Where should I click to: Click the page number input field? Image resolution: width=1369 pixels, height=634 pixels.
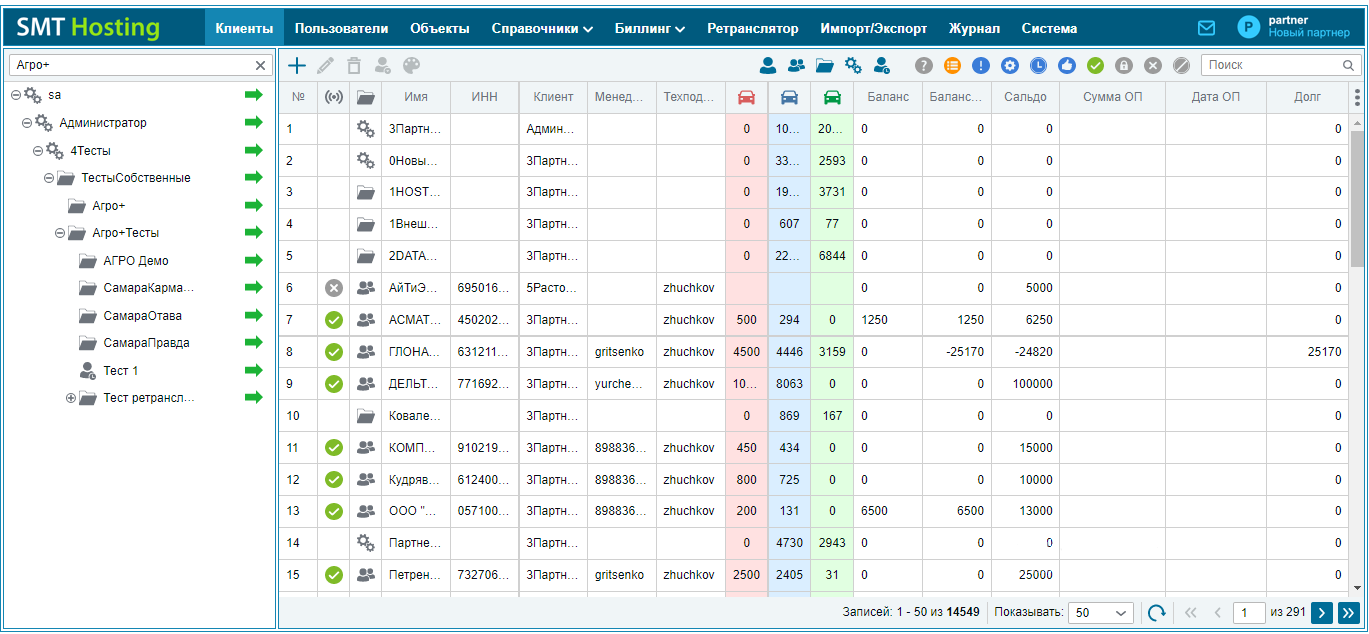point(1249,613)
